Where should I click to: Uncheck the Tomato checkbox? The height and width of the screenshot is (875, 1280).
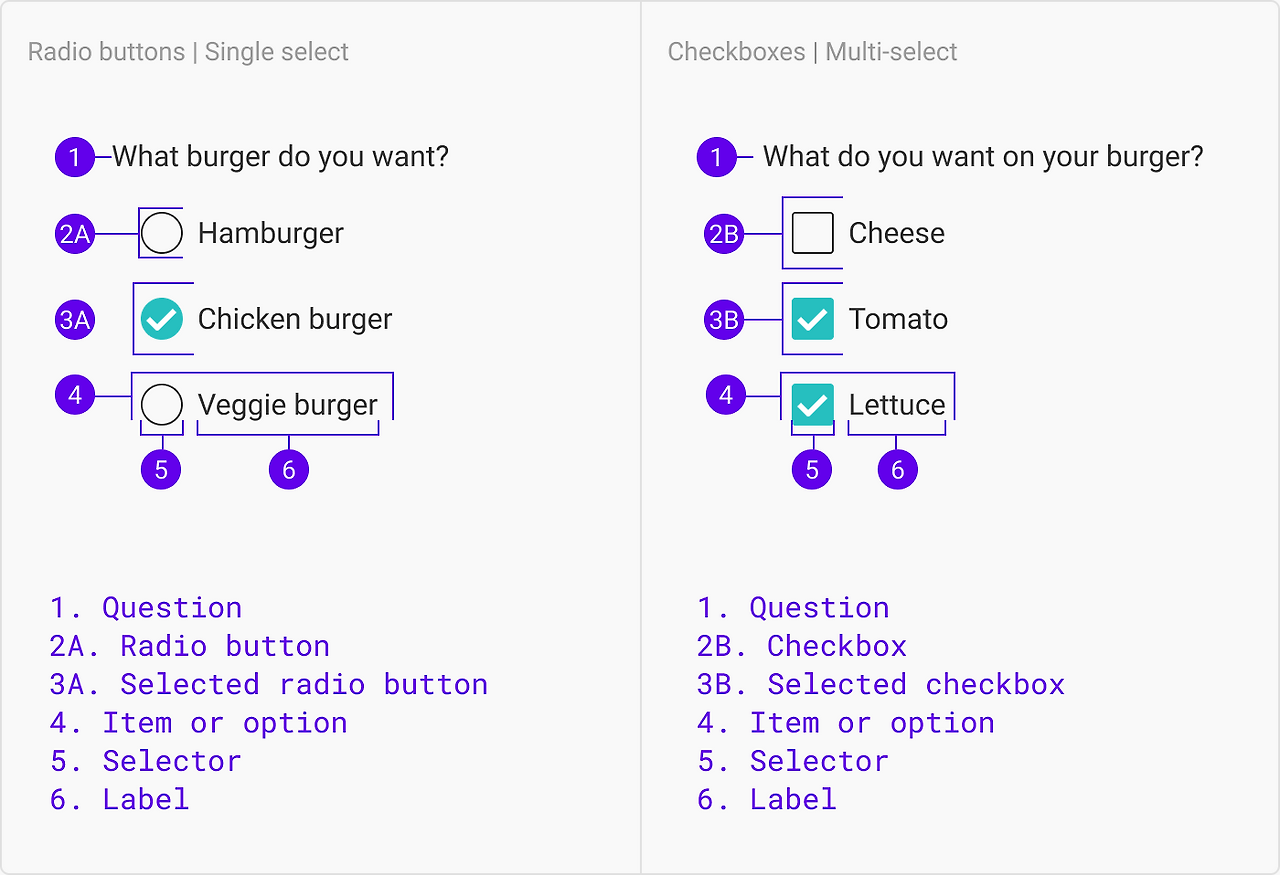tap(812, 319)
